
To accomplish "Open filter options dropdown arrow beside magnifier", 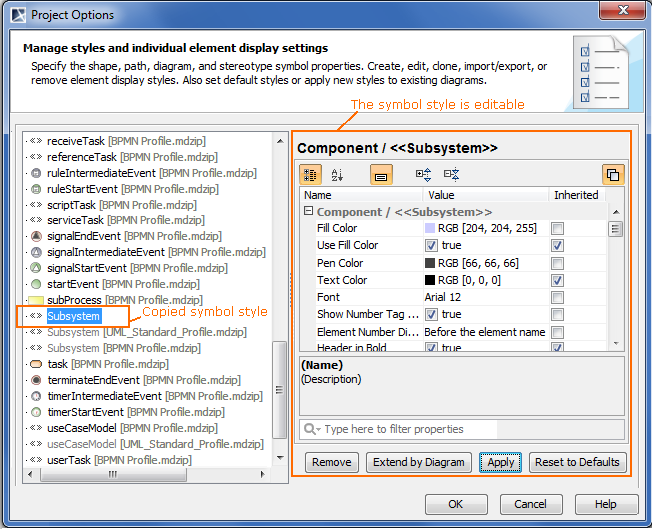I will pos(319,429).
